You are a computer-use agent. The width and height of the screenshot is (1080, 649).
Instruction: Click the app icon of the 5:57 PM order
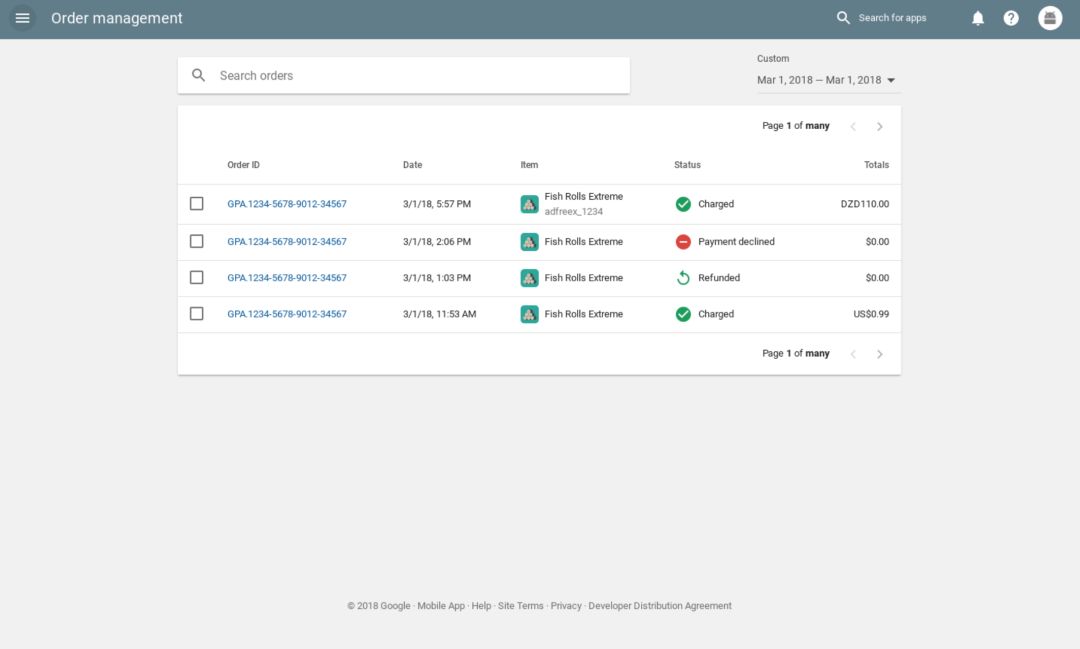point(529,204)
